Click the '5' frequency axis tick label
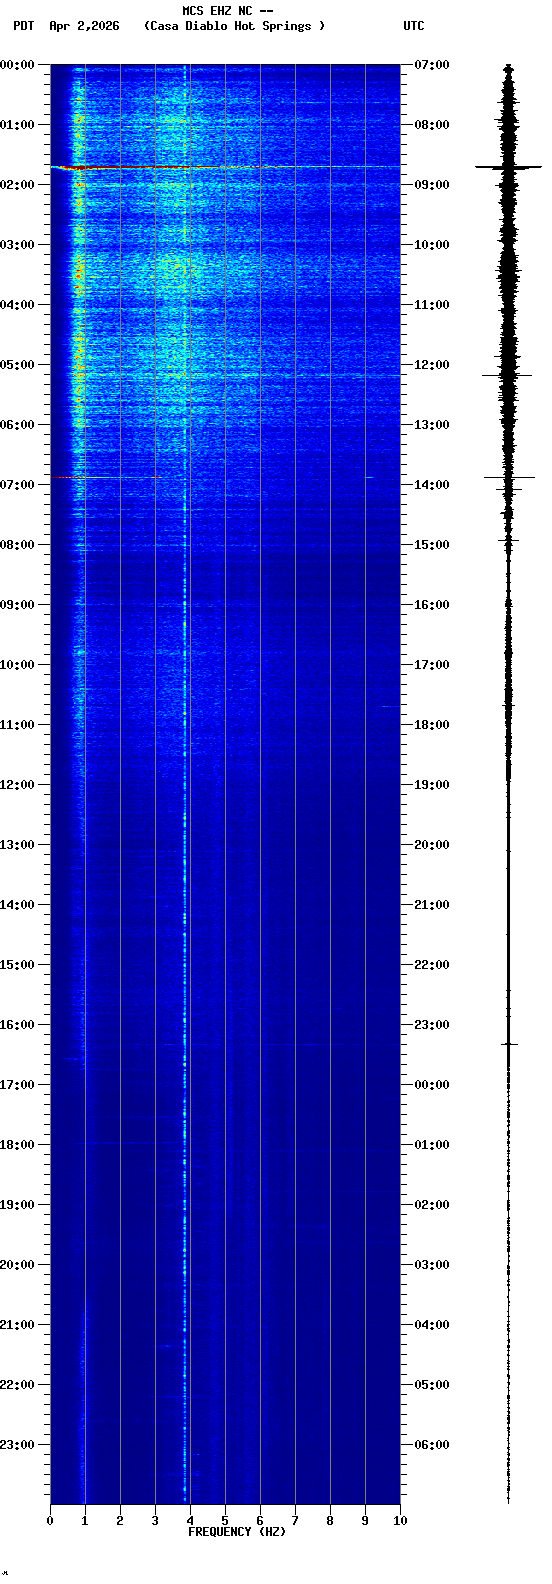552x1584 pixels. click(225, 1521)
